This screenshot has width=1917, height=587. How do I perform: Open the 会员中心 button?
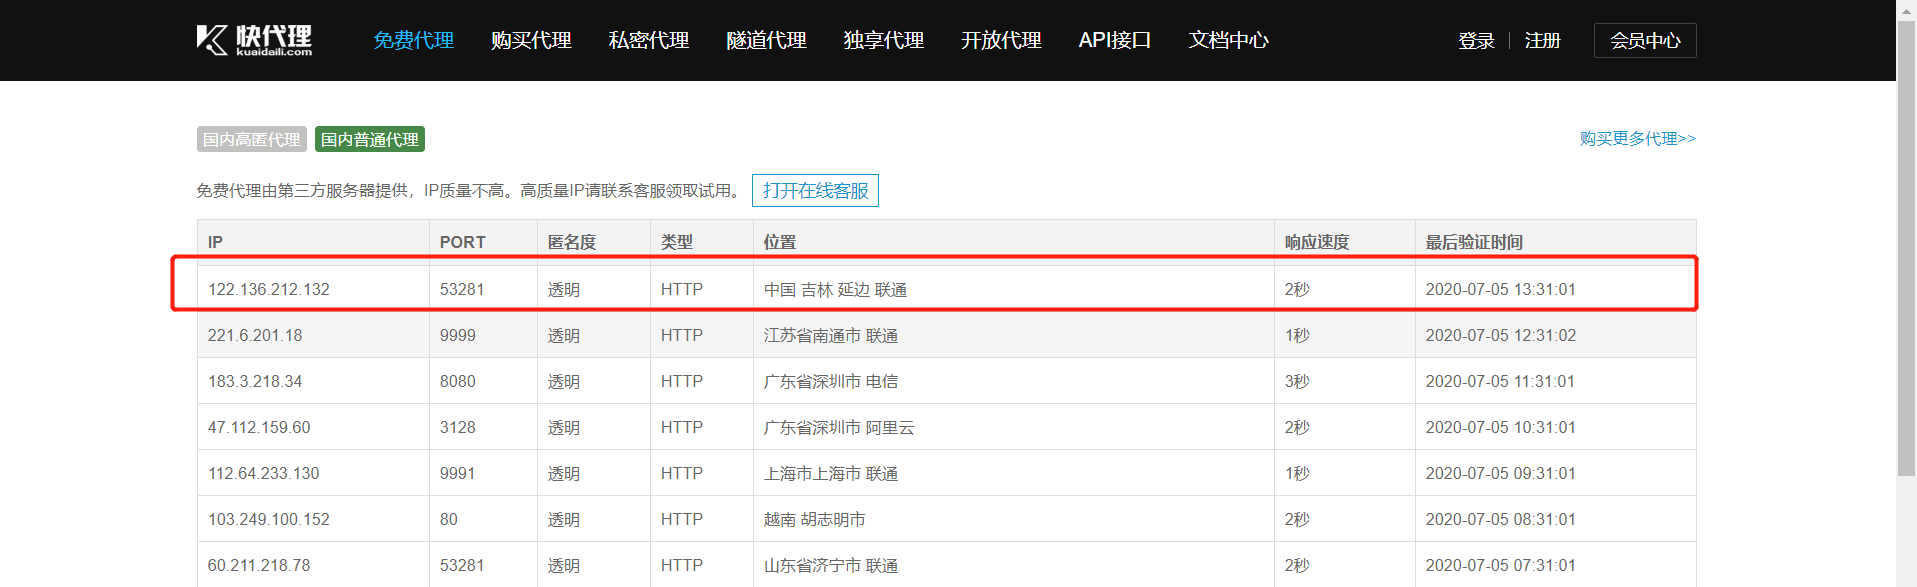tap(1645, 41)
